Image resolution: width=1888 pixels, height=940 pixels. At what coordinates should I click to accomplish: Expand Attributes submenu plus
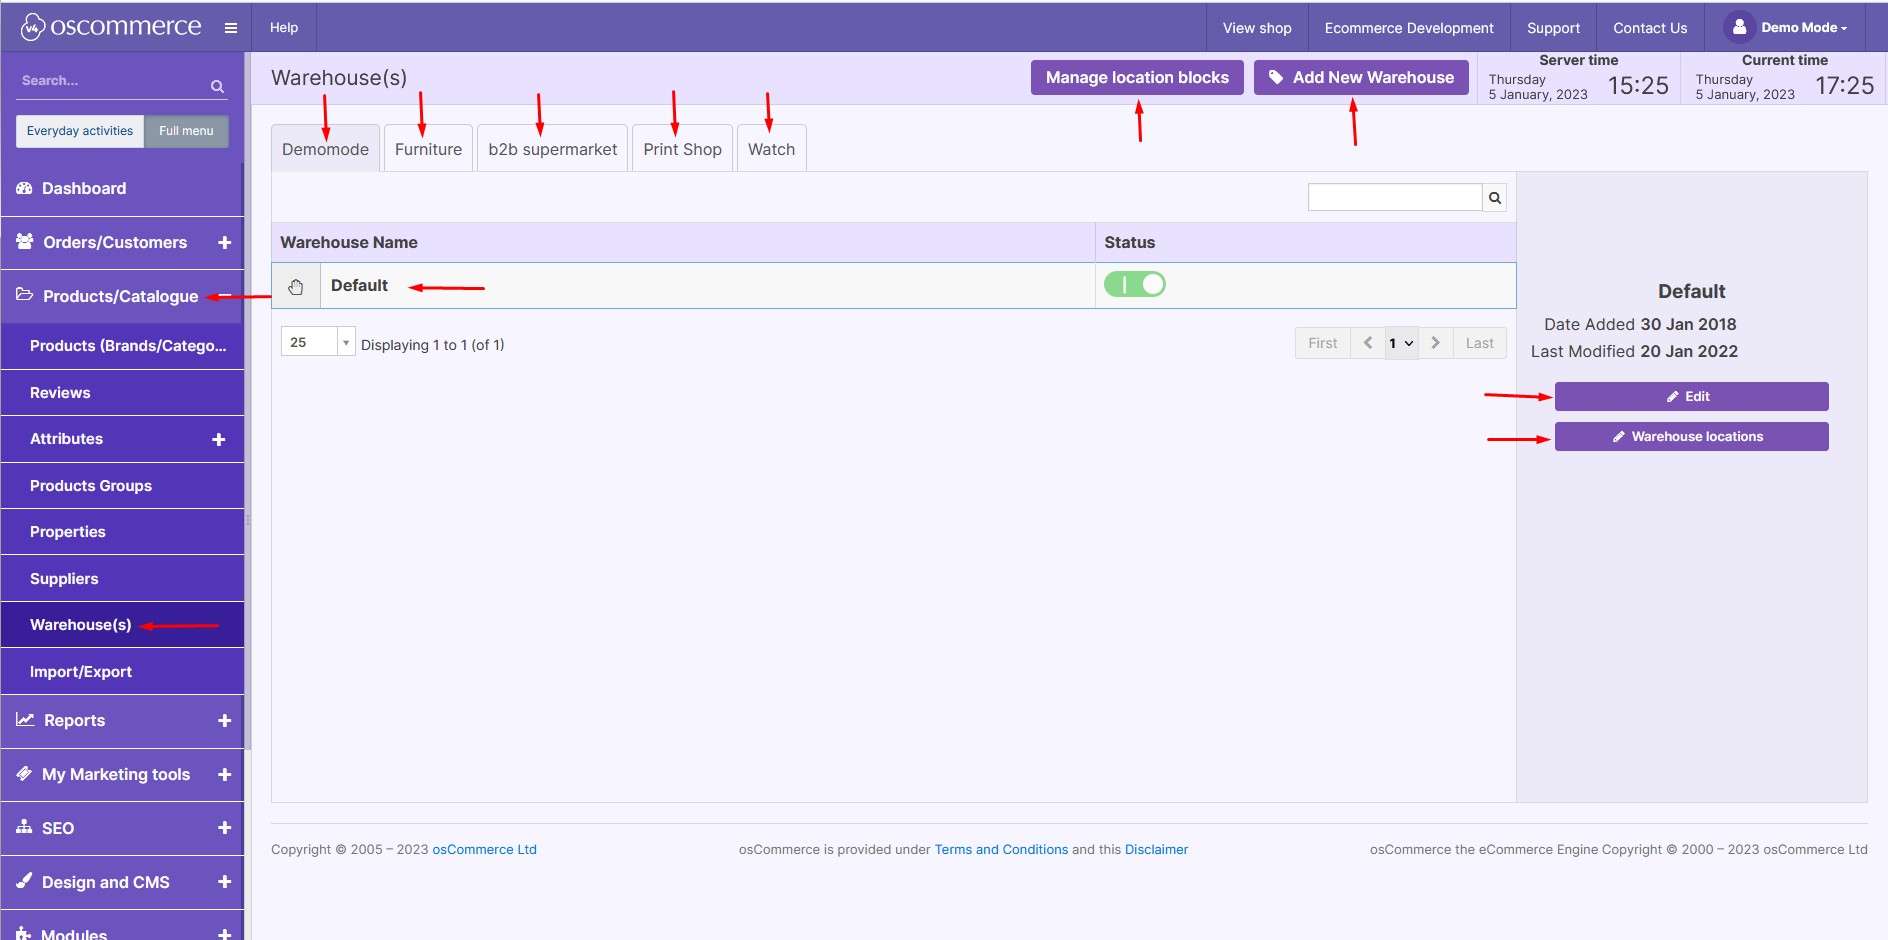(x=219, y=439)
